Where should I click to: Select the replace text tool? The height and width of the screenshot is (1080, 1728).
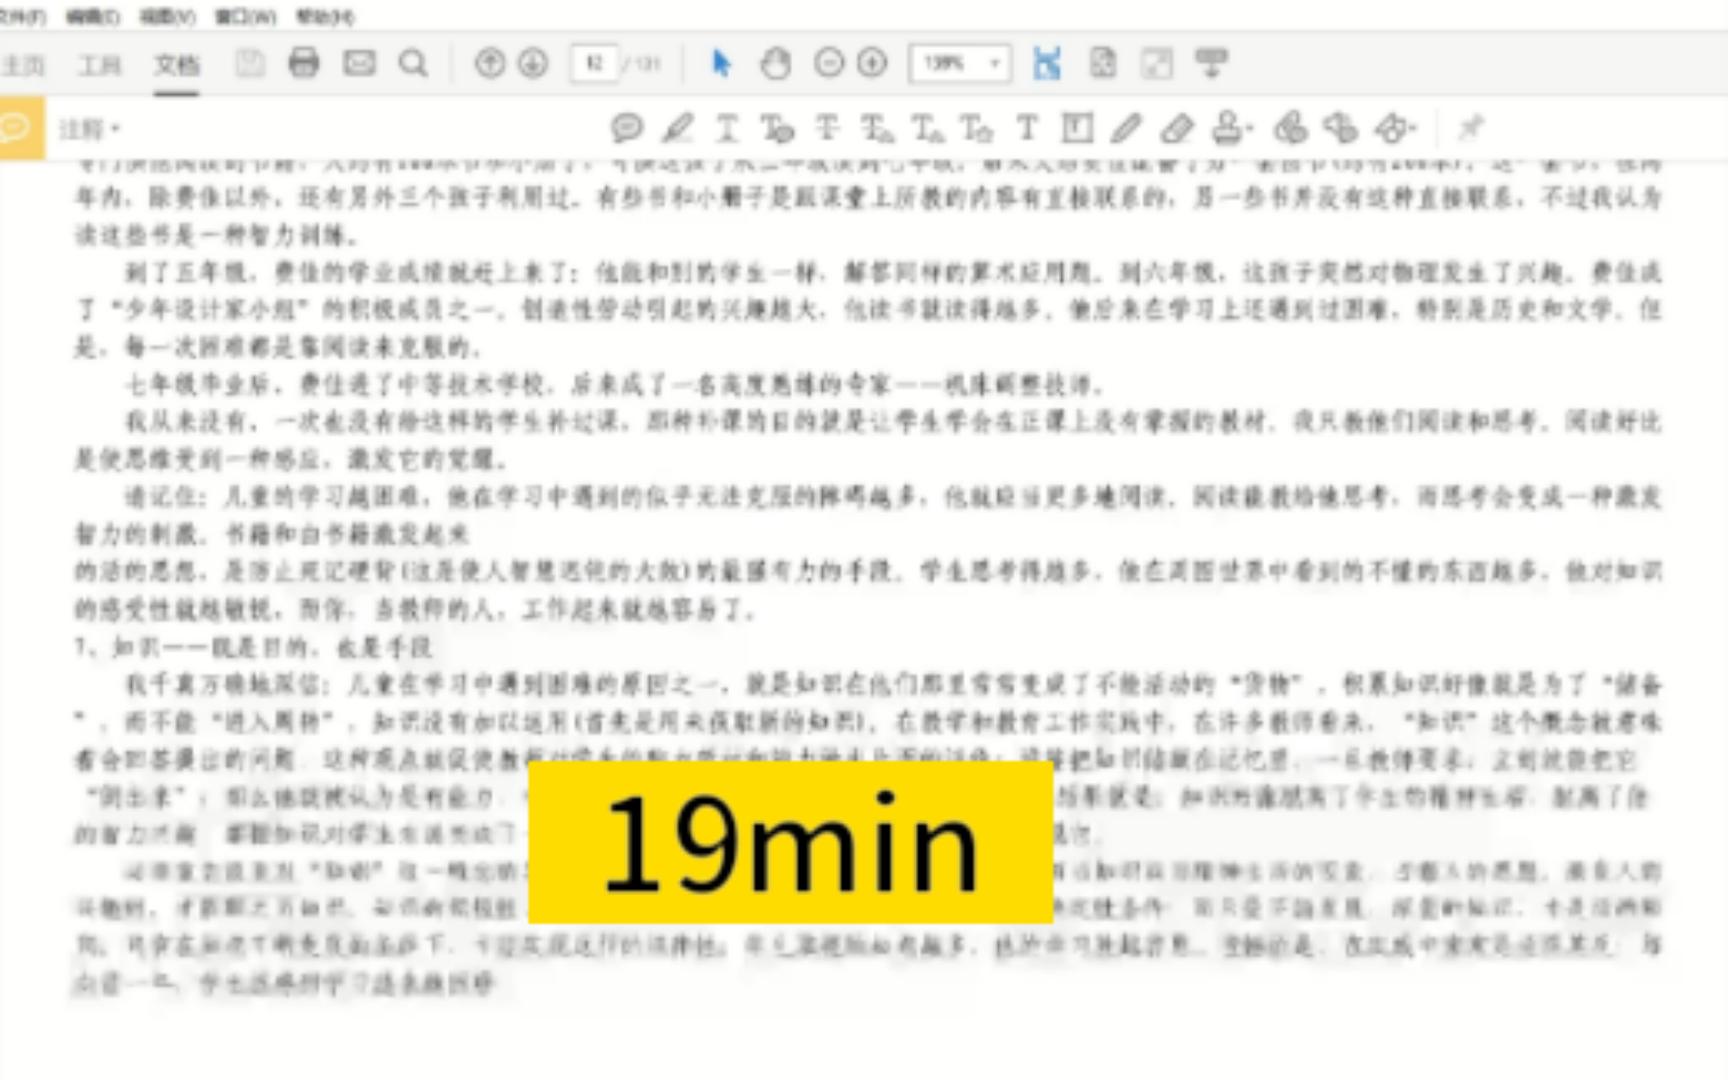click(x=877, y=128)
